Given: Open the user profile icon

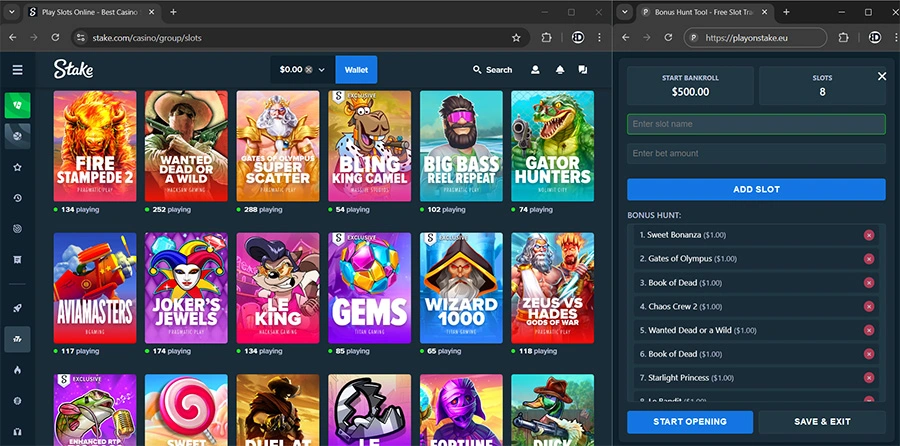Looking at the screenshot, I should coord(535,70).
